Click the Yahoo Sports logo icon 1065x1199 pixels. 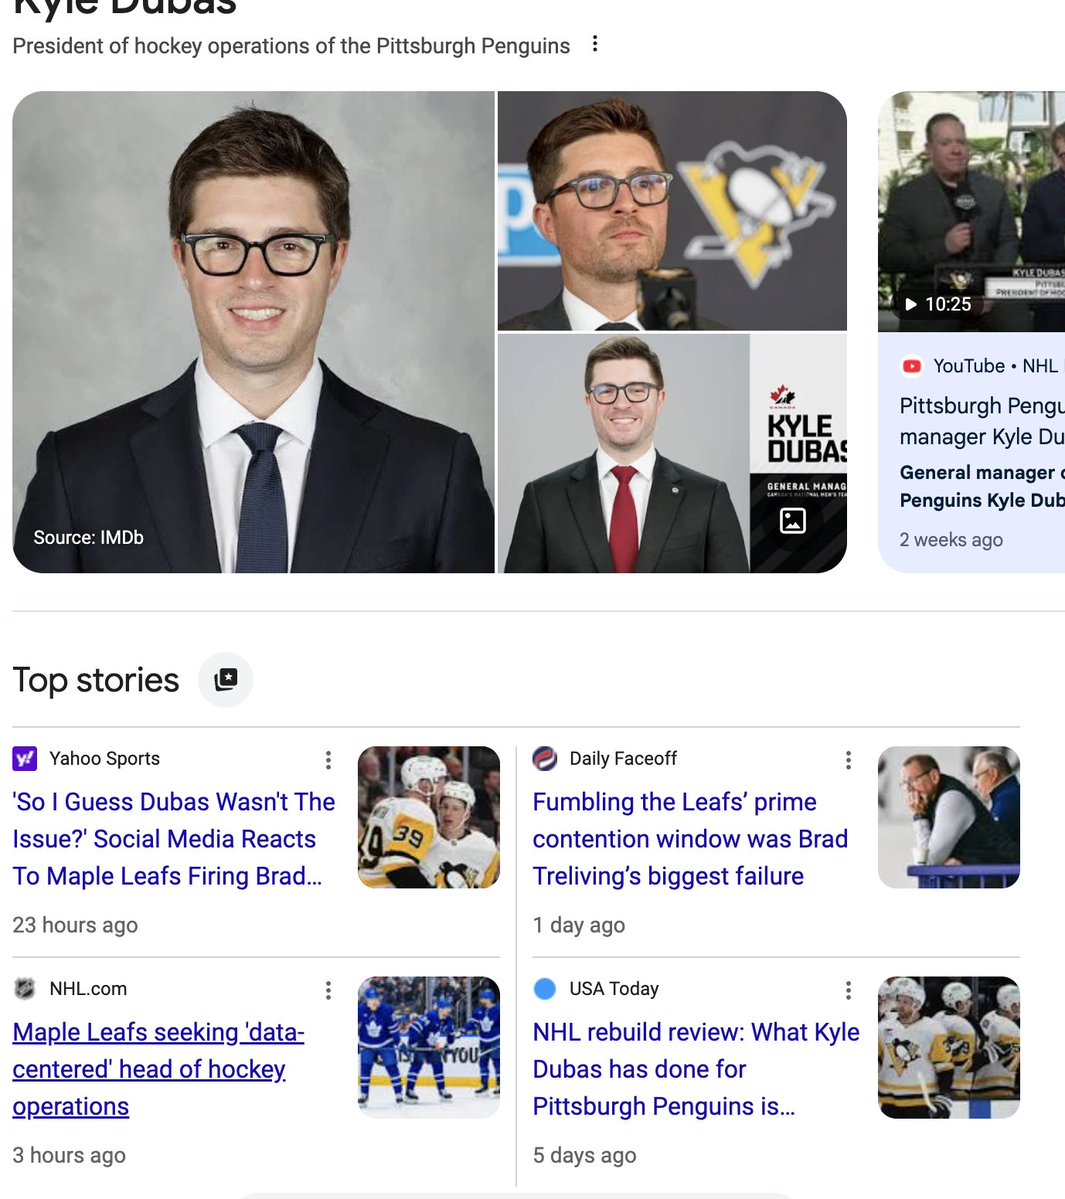point(24,759)
